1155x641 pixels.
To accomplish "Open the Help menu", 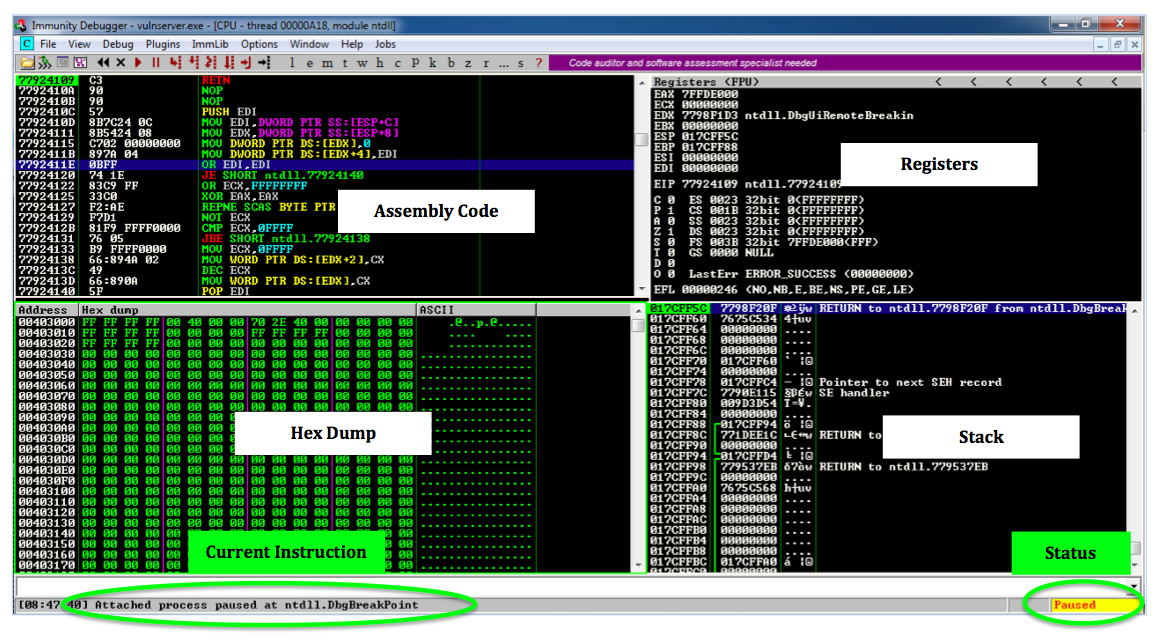I will 352,44.
